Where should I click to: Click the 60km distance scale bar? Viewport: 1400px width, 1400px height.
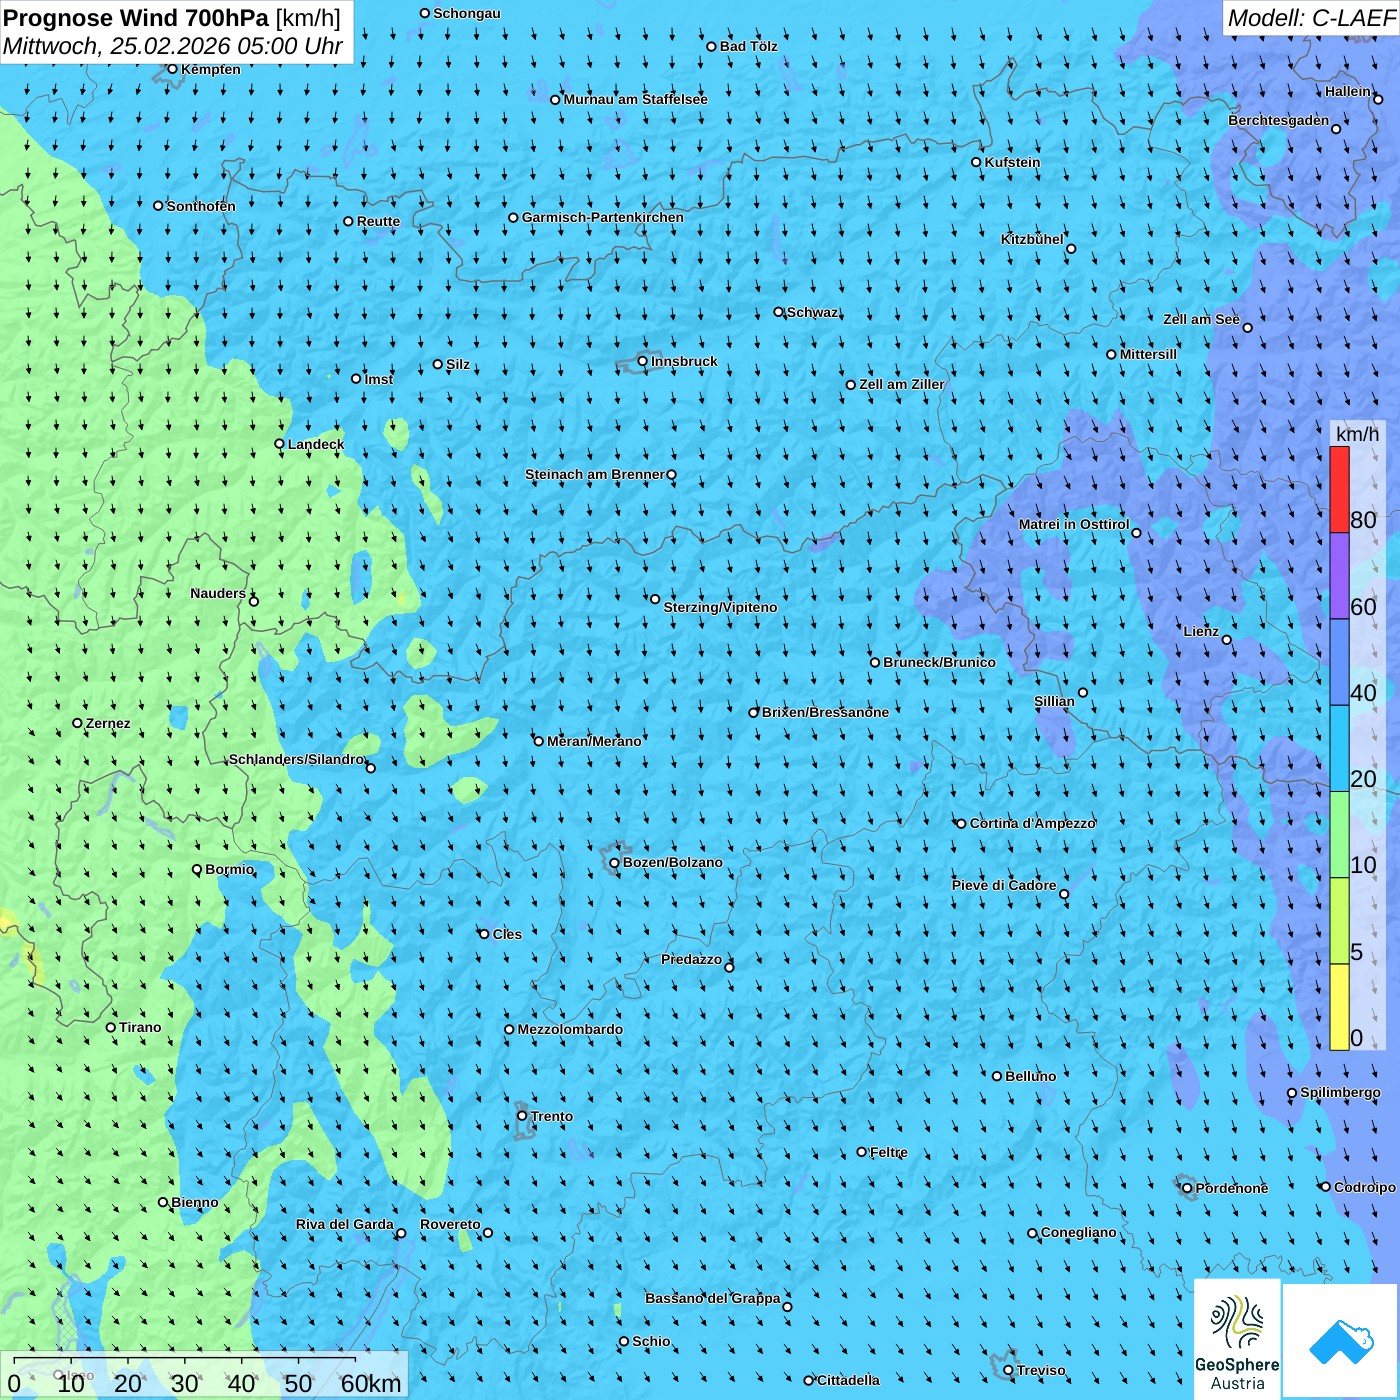[185, 1360]
